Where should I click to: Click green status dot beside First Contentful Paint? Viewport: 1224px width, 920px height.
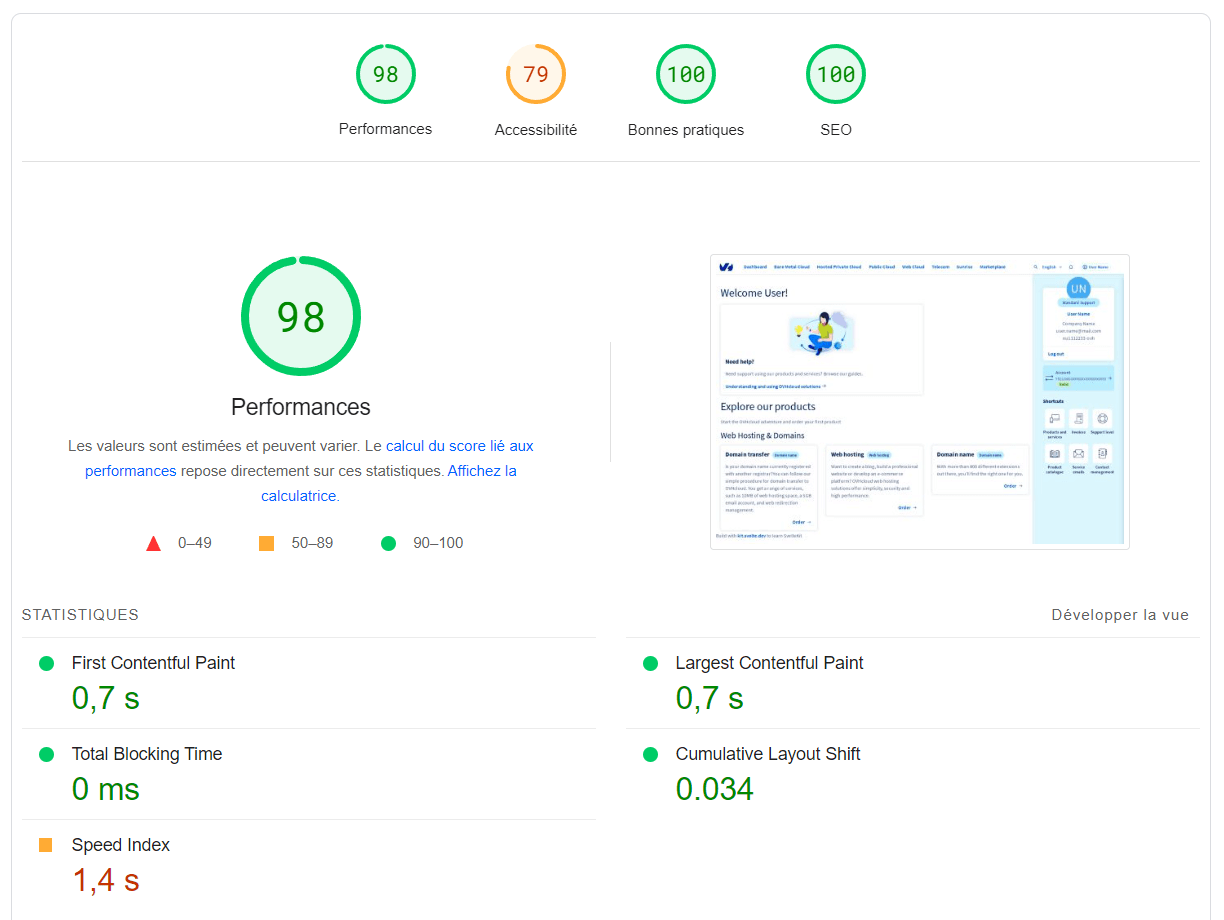click(46, 663)
